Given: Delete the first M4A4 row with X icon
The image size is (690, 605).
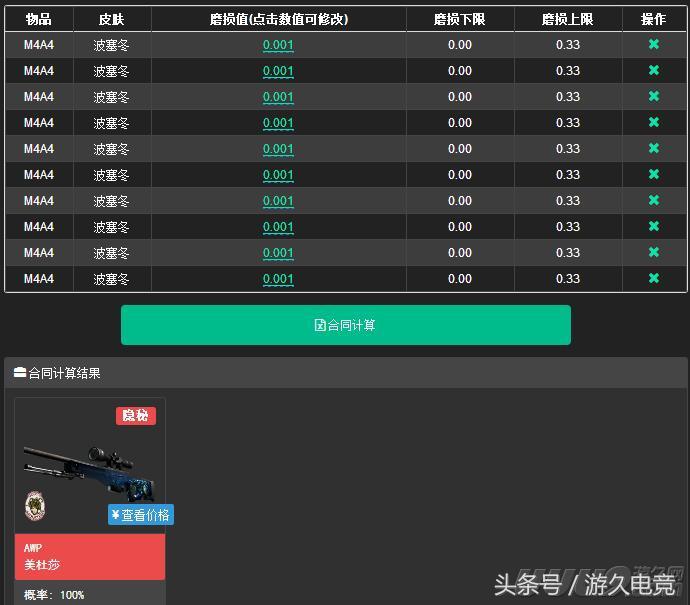Looking at the screenshot, I should [x=653, y=45].
